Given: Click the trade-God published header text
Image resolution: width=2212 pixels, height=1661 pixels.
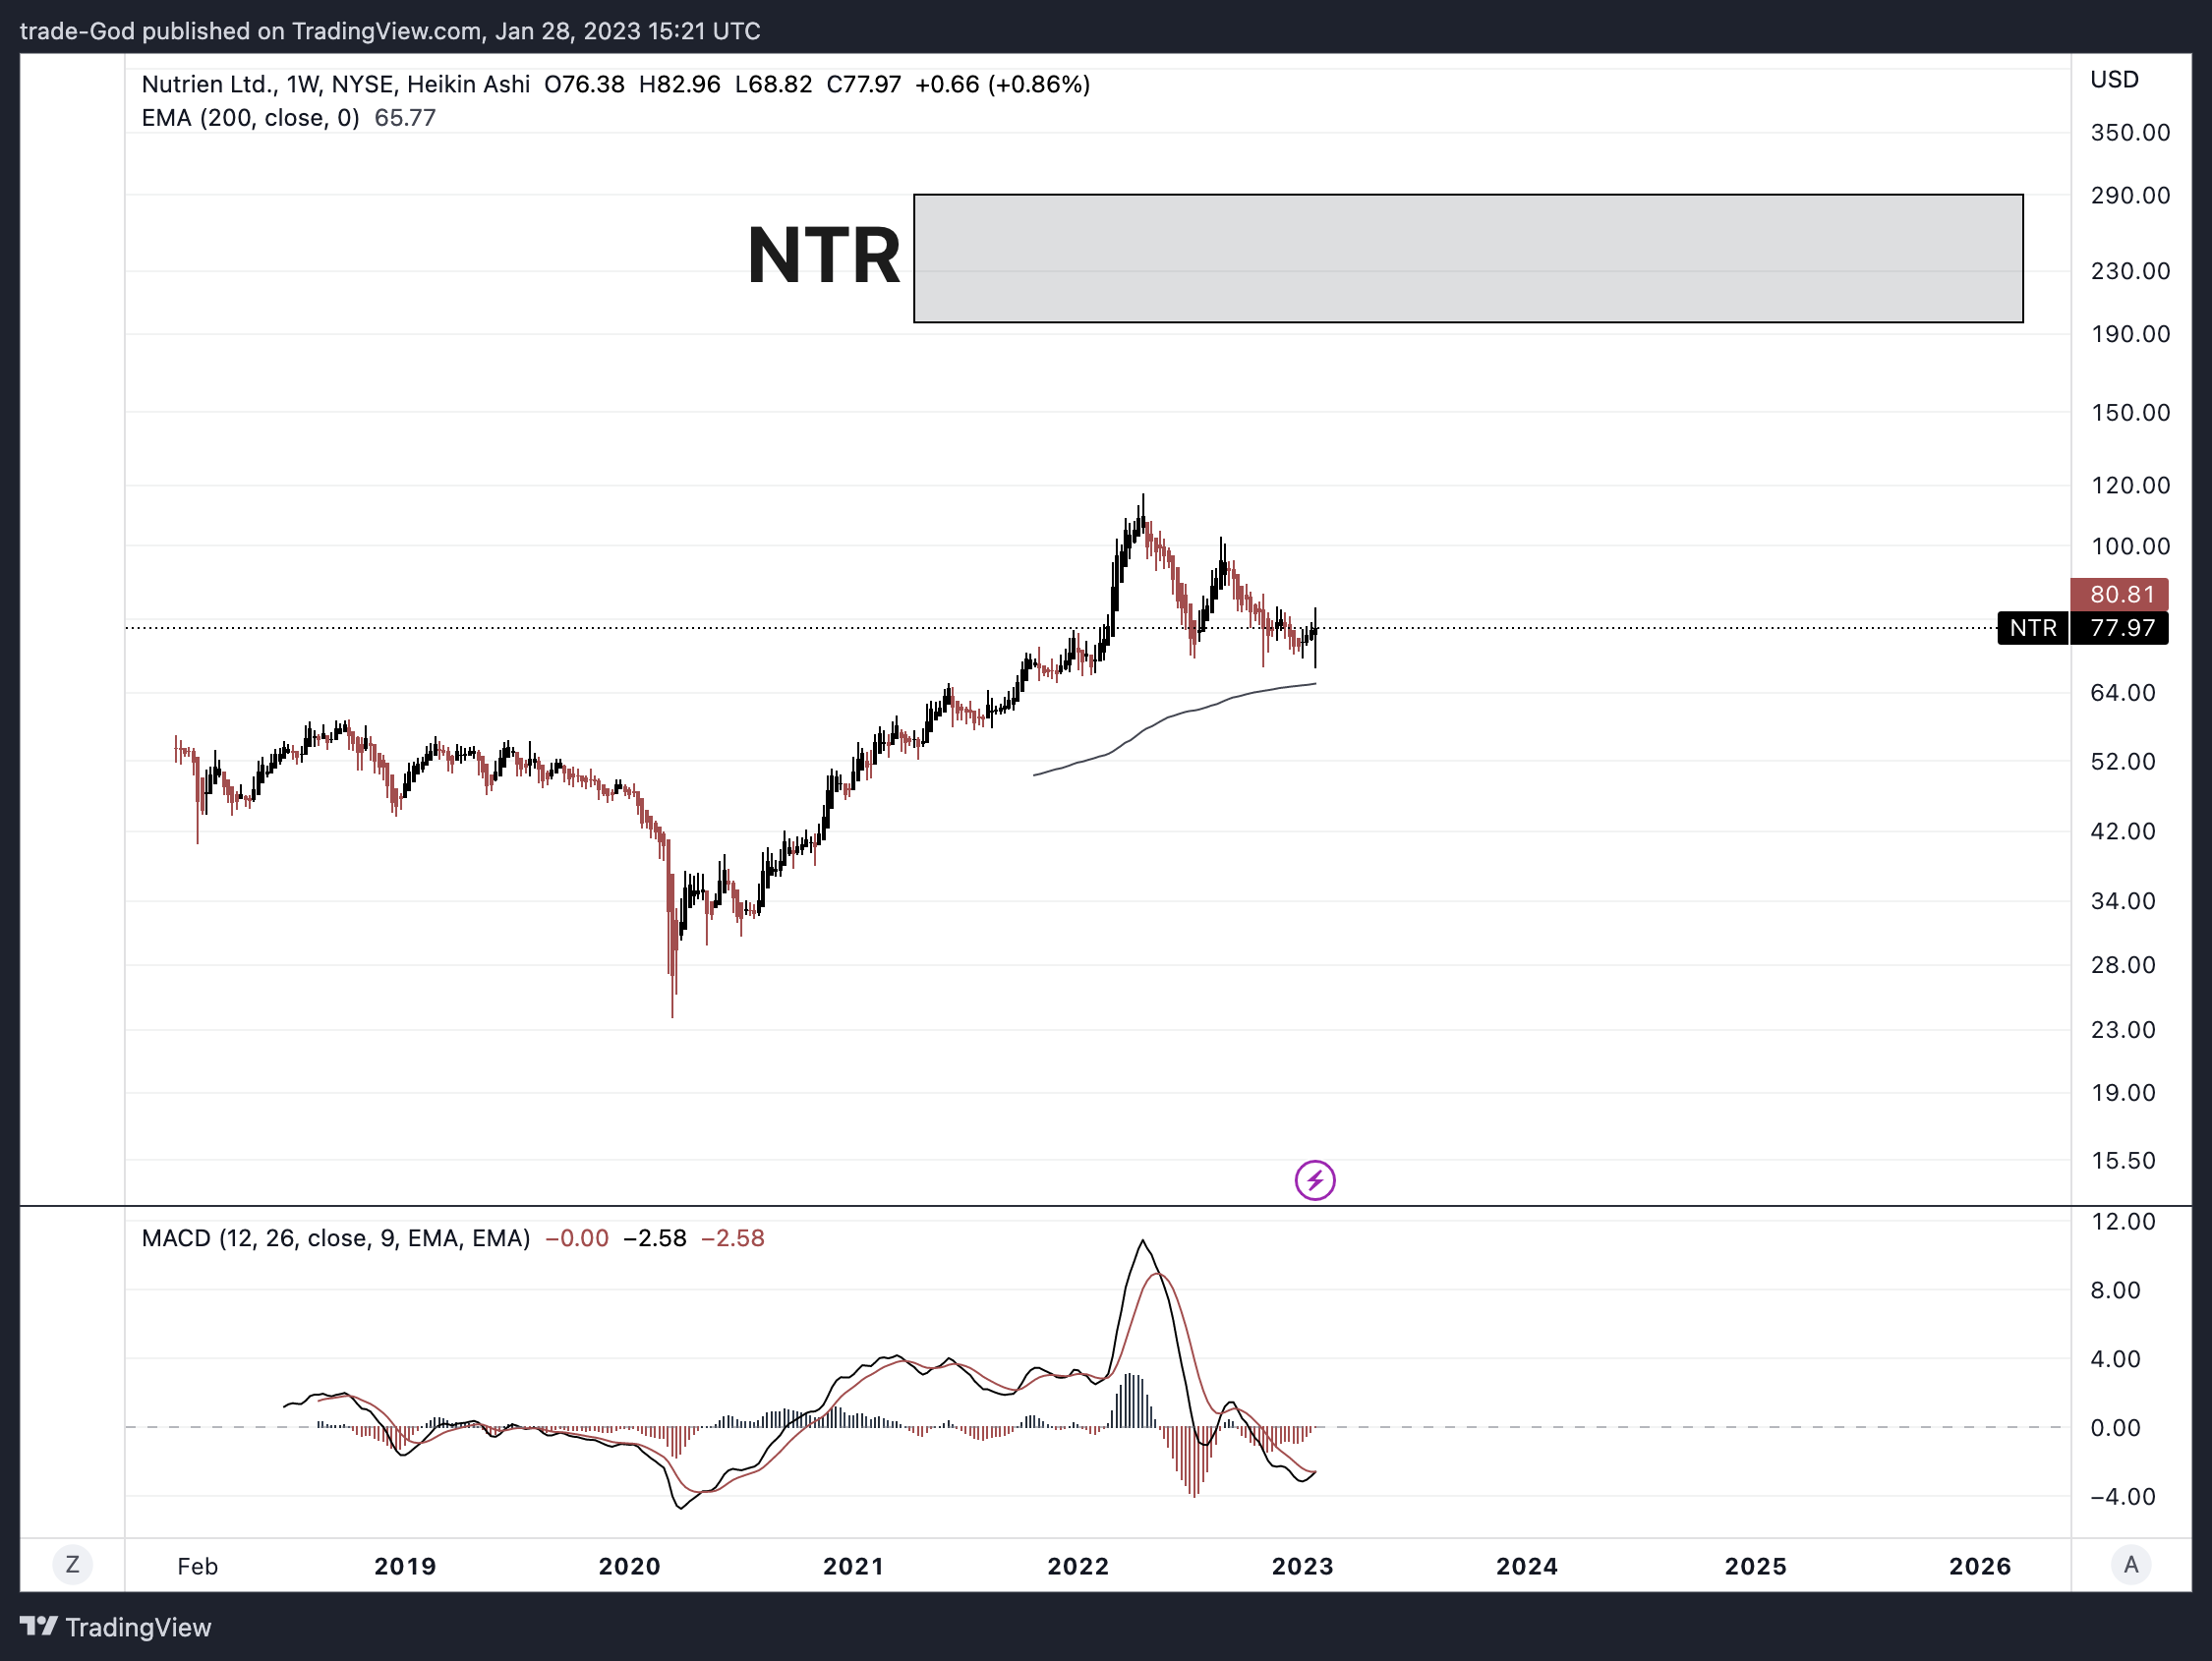Looking at the screenshot, I should click(x=390, y=31).
